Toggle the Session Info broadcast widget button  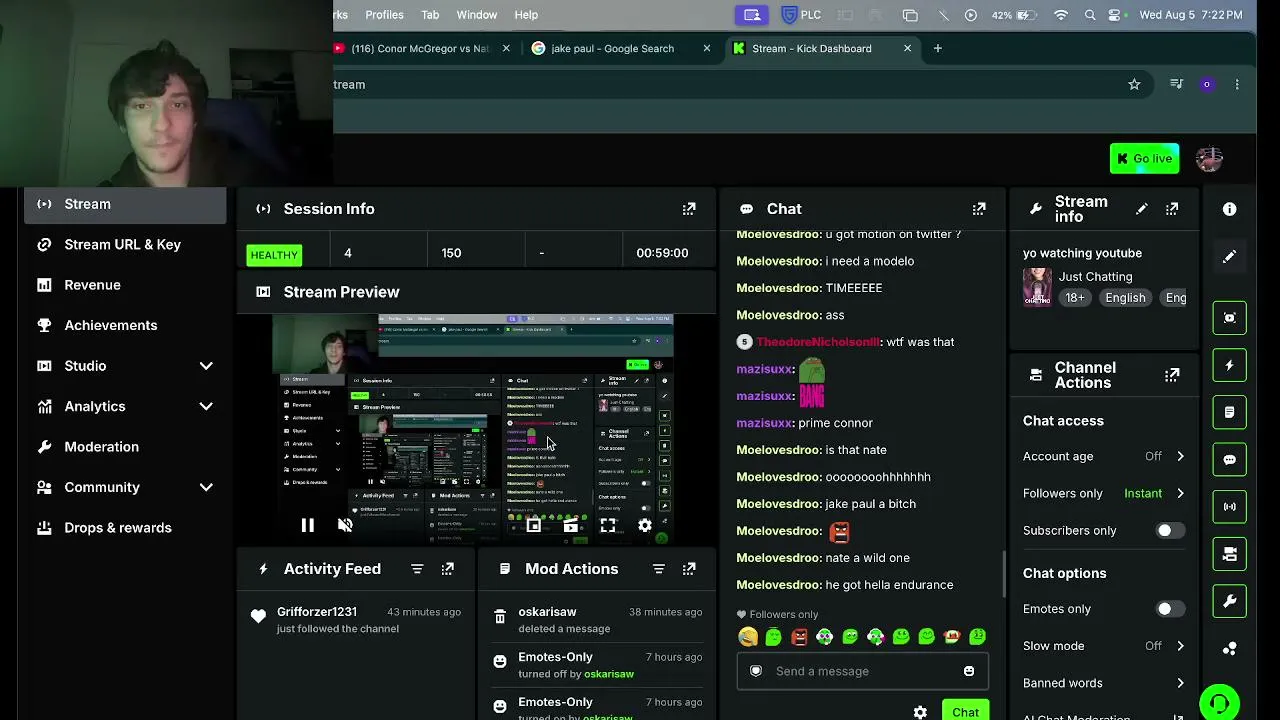coord(1230,507)
